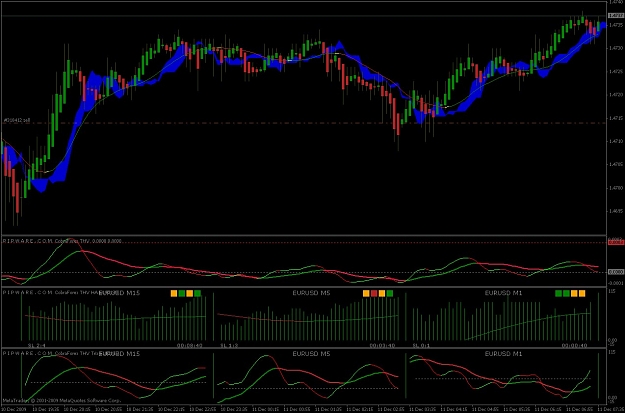Click last orange square in EURUSD M1 histogram panel
Screen dimensions: 625x413
(x=582, y=293)
